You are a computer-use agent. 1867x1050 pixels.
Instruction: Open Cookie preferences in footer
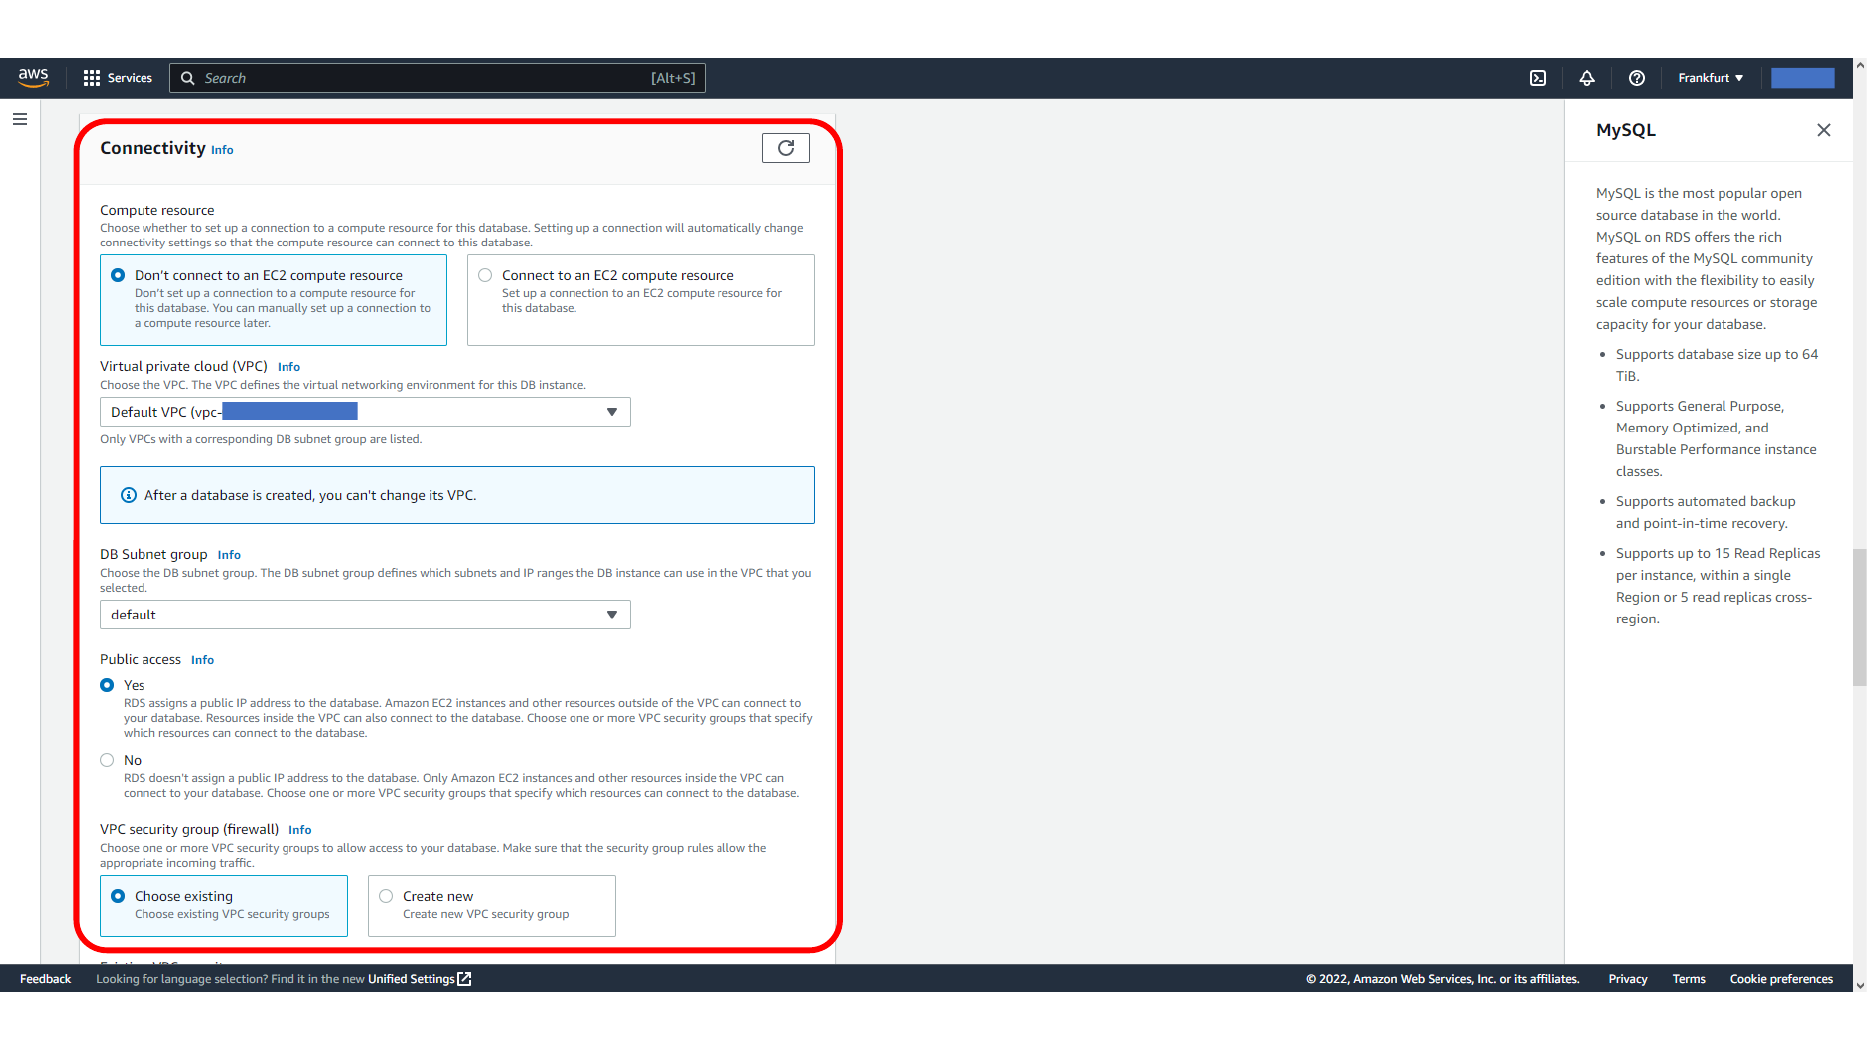1781,979
